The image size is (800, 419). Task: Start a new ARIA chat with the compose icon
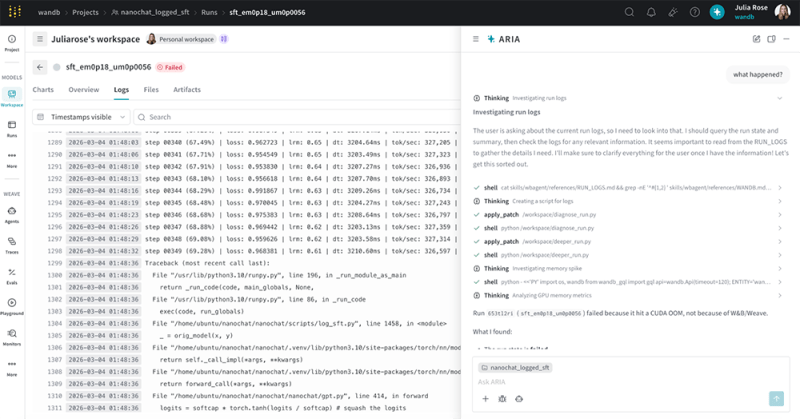click(756, 39)
